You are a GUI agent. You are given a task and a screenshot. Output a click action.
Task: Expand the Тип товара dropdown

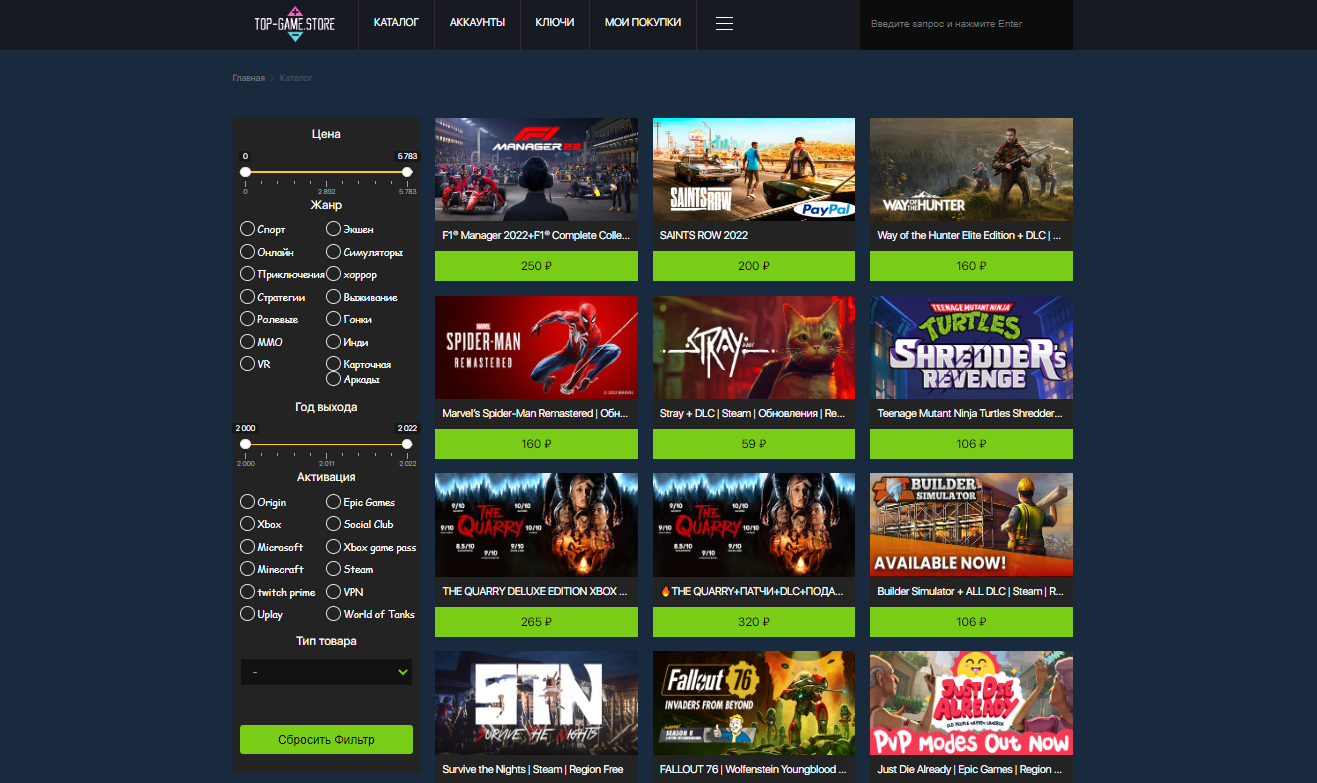tap(326, 672)
